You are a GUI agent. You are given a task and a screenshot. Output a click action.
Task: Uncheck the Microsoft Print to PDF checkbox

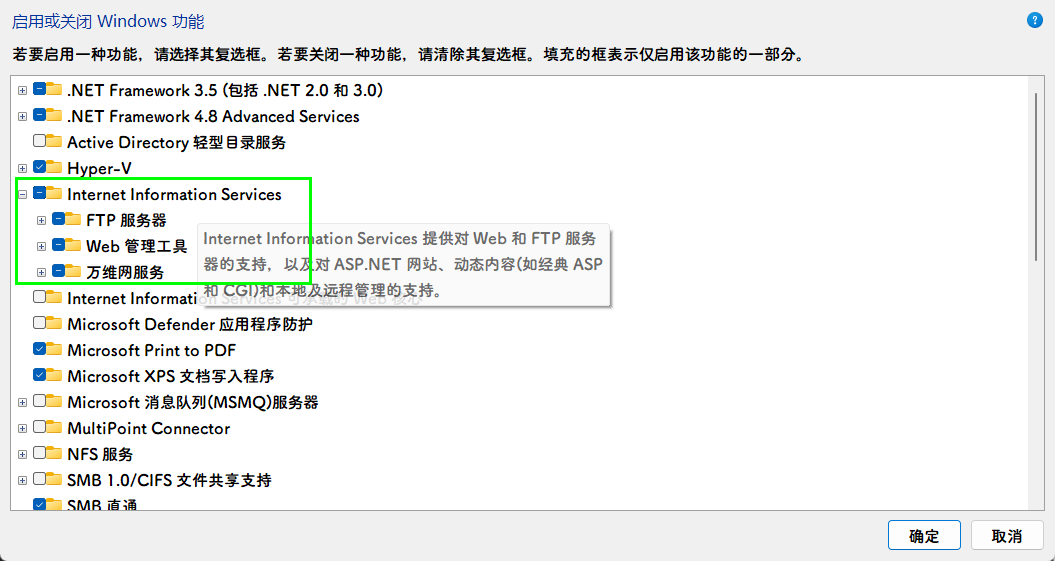[39, 350]
